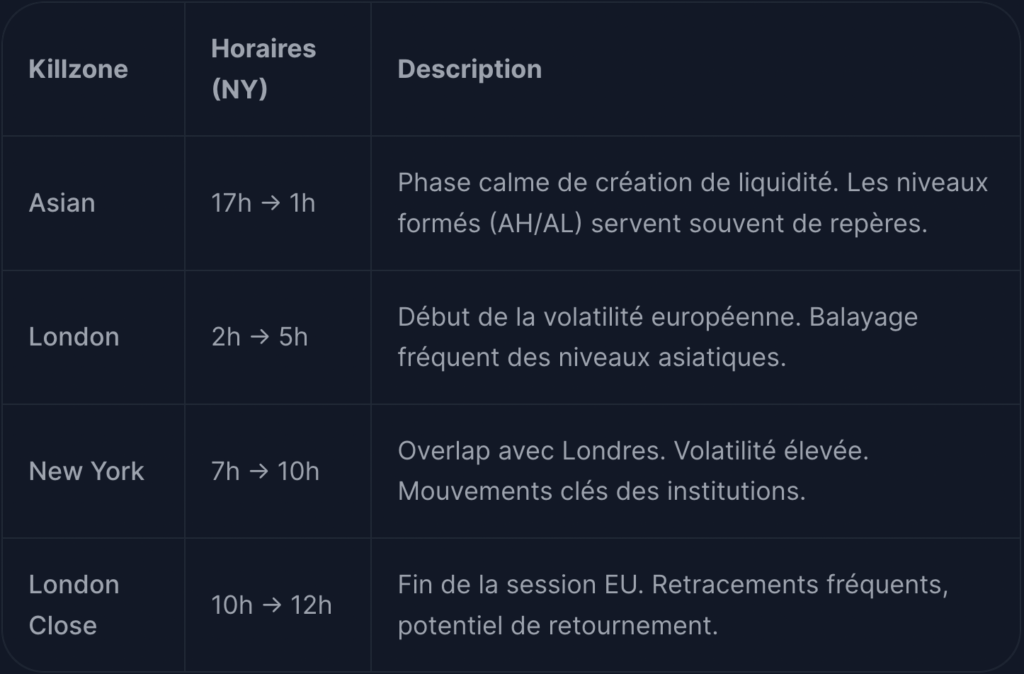This screenshot has height=674, width=1024.
Task: Click the arrow in the London hours
Action: click(x=259, y=337)
